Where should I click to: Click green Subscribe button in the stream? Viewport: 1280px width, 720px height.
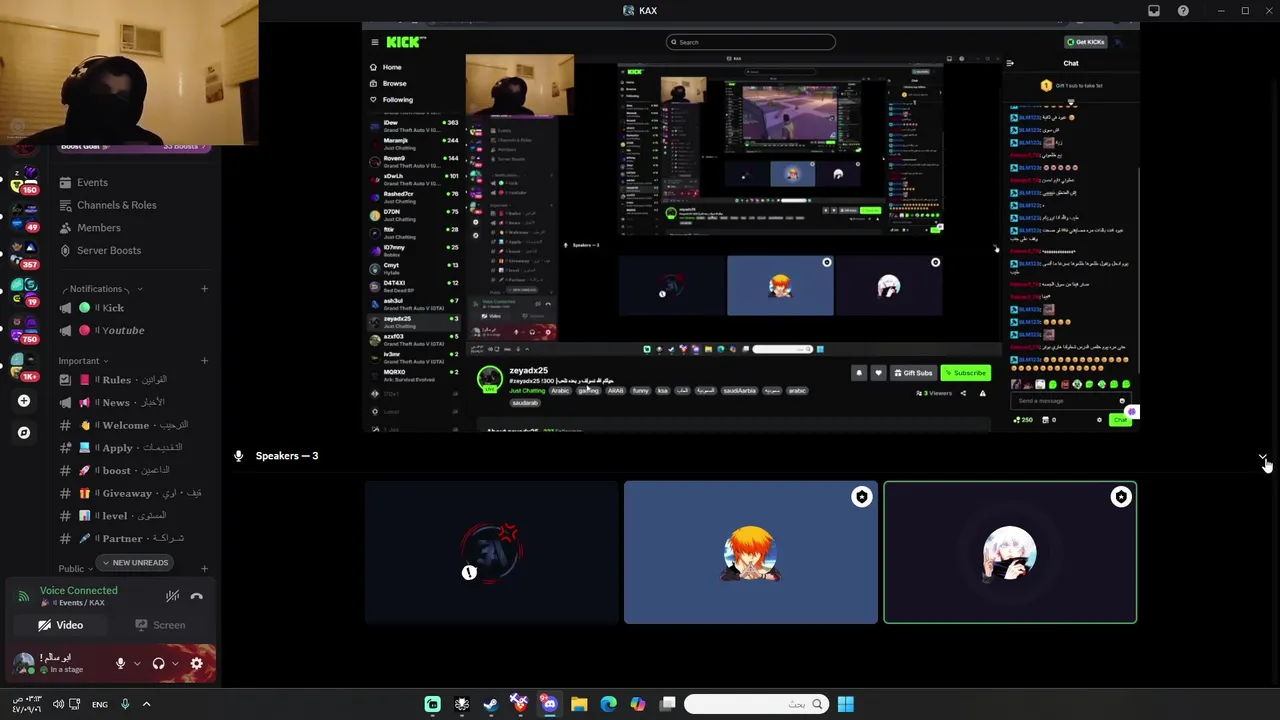pos(965,373)
